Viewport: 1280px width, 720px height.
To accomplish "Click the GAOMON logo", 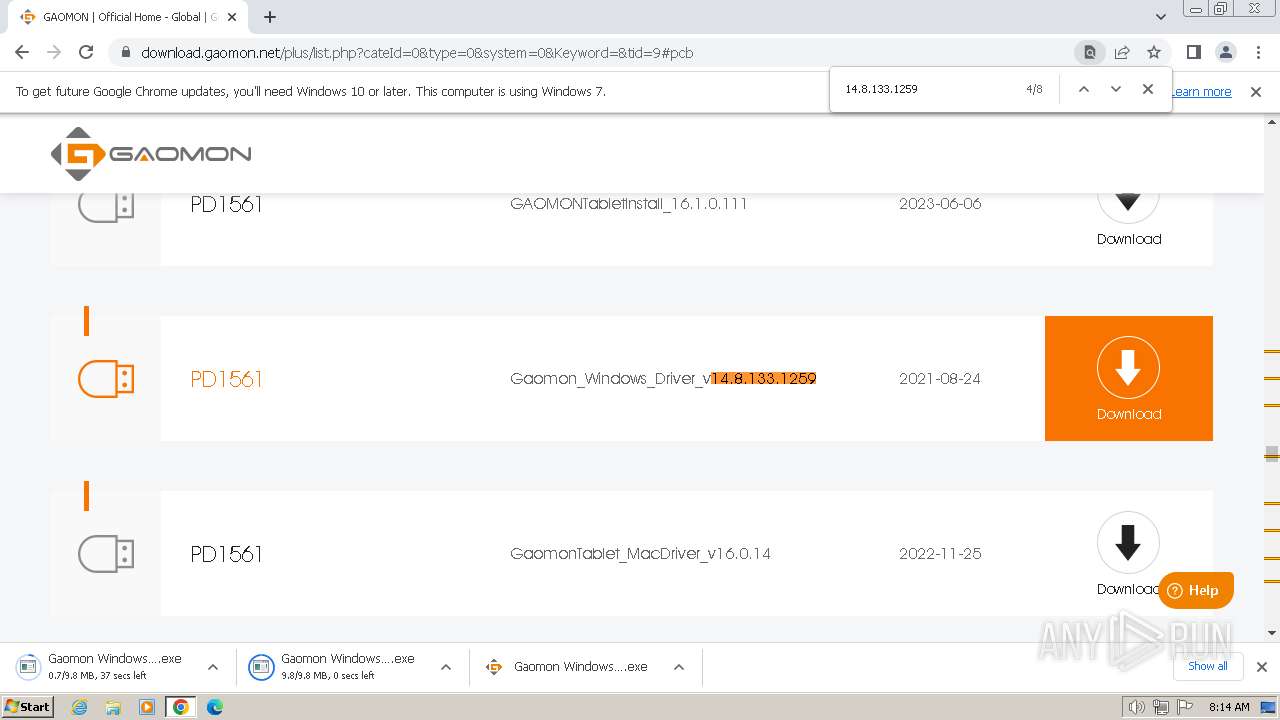I will (151, 154).
